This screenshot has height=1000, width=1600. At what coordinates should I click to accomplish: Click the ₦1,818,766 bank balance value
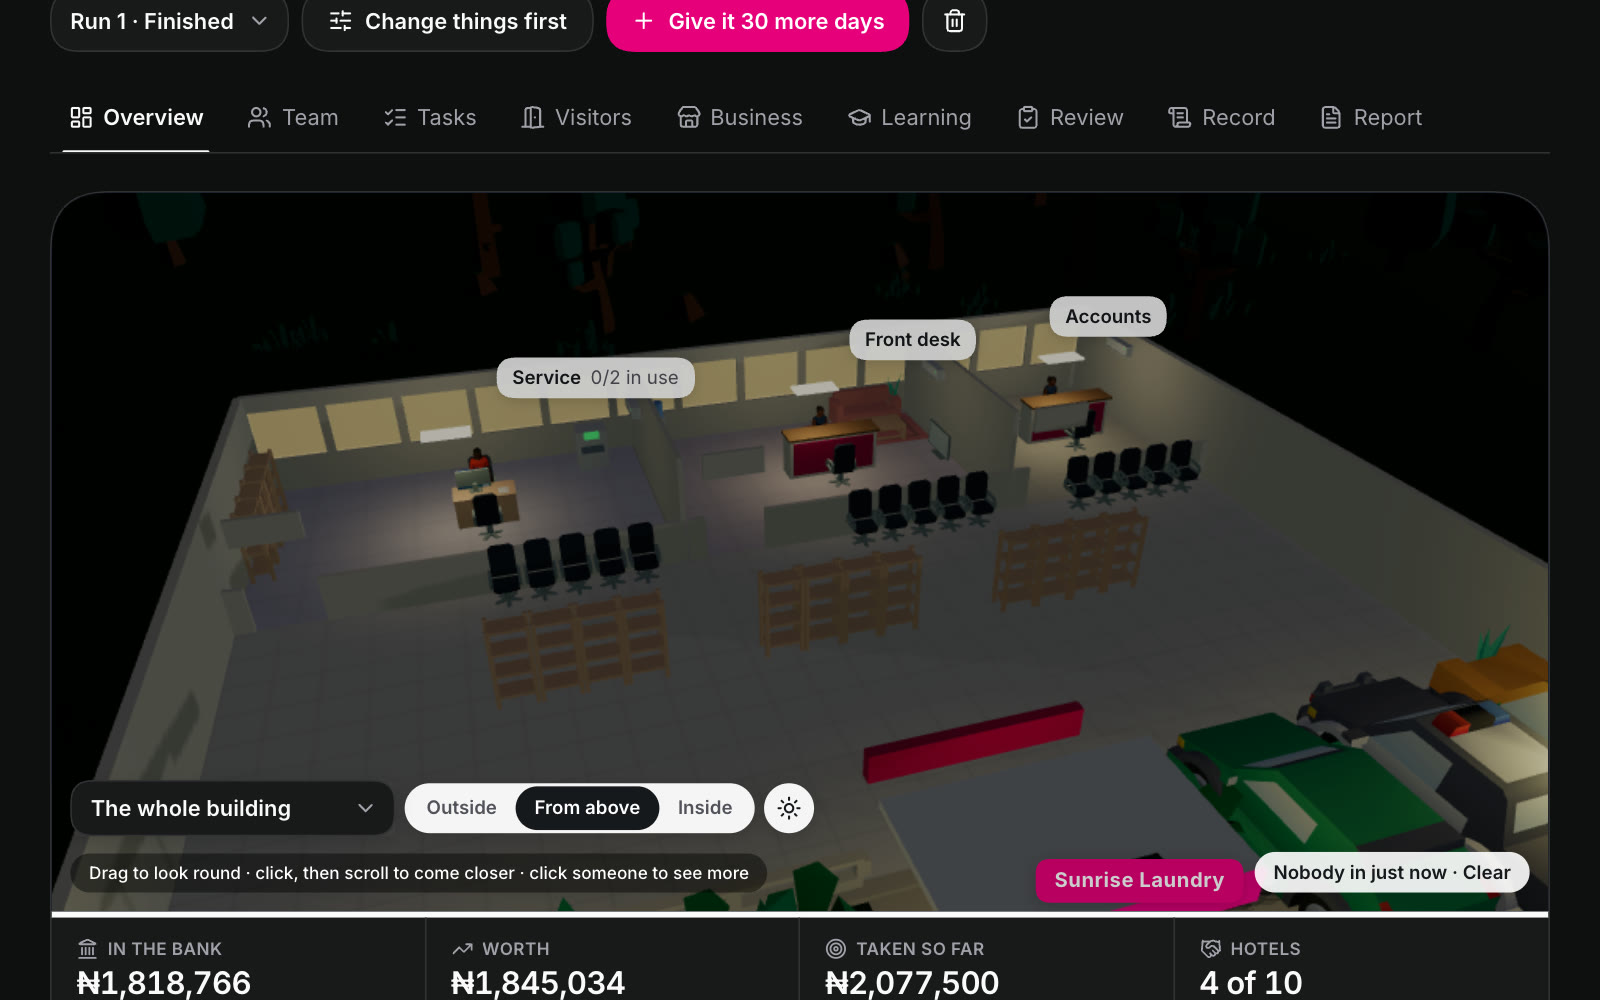tap(164, 983)
